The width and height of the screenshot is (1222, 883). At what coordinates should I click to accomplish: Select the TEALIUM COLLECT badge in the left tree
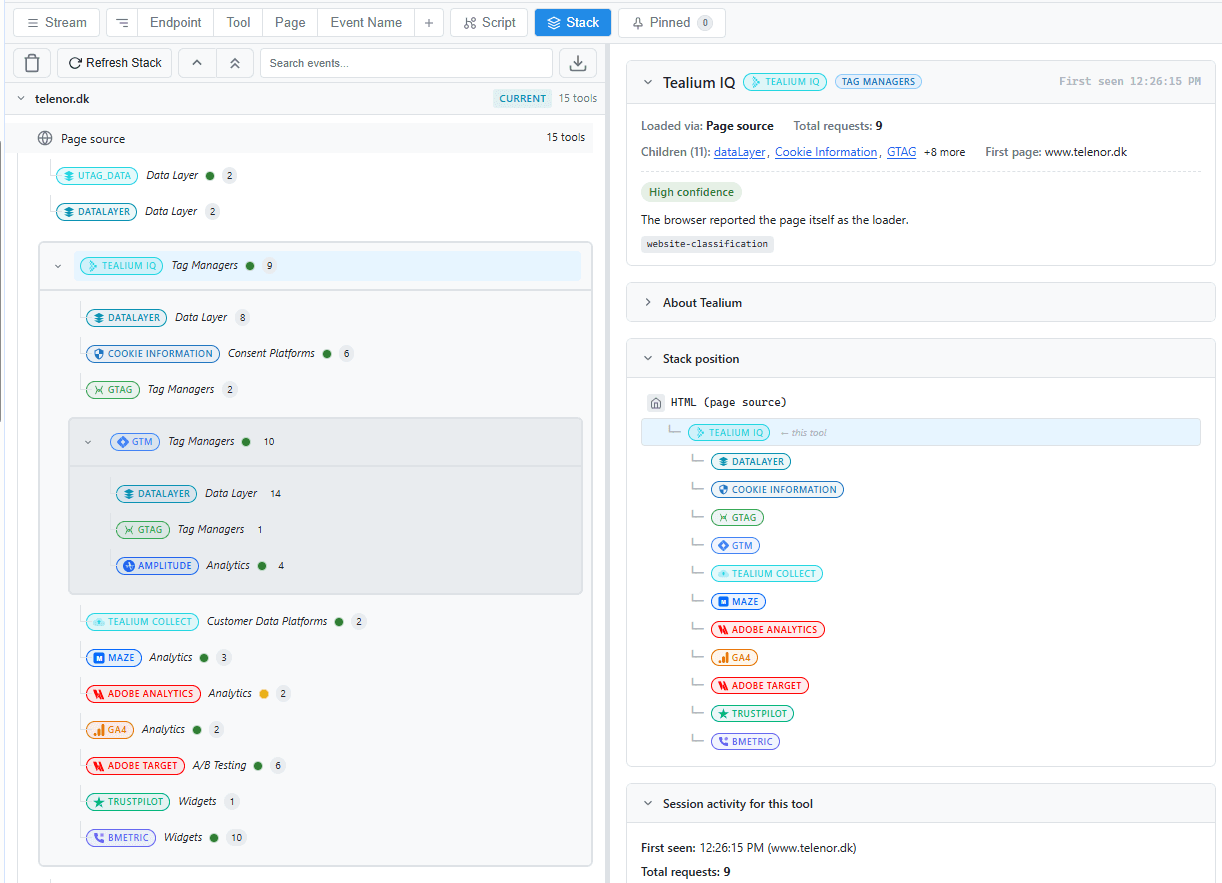(x=142, y=622)
